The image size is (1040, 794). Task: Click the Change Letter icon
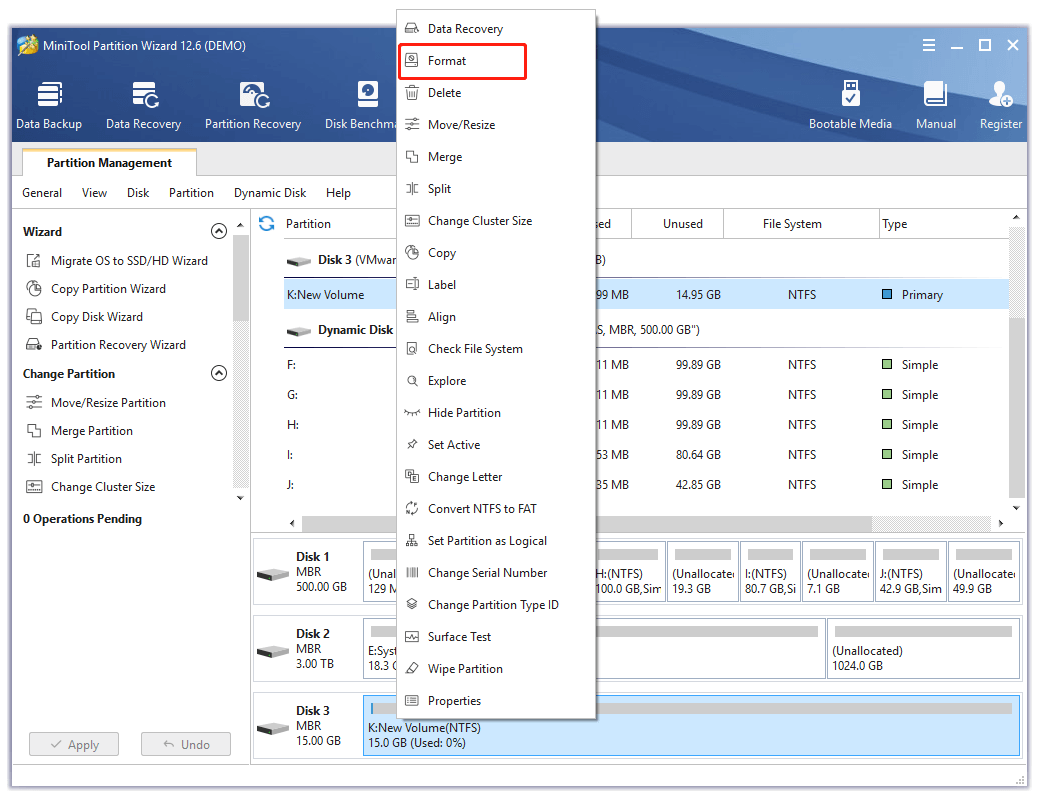tap(412, 476)
